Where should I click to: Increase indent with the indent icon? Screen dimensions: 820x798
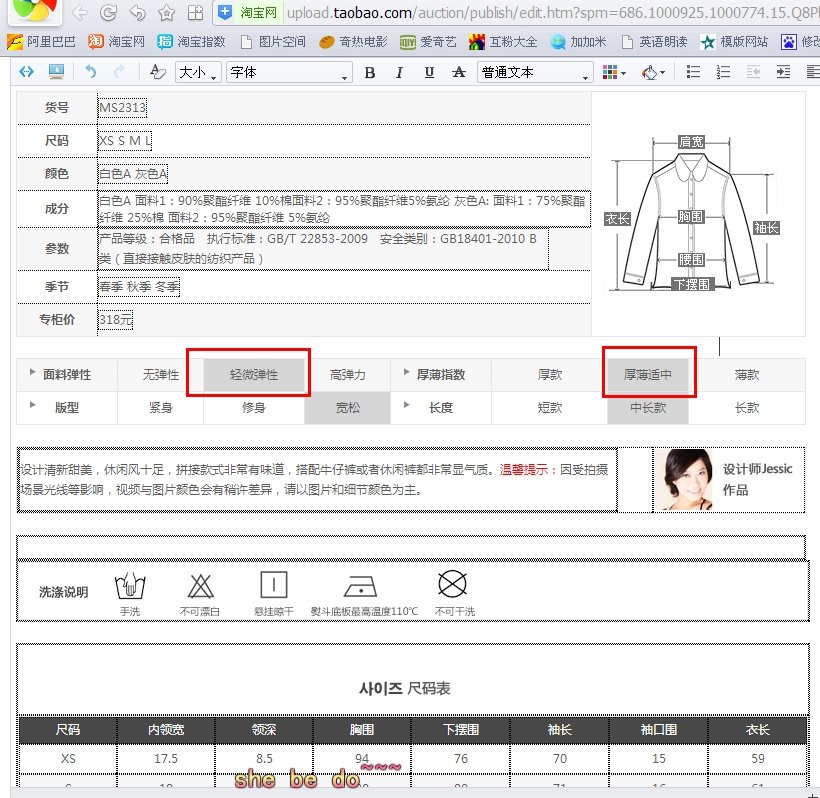pyautogui.click(x=784, y=73)
